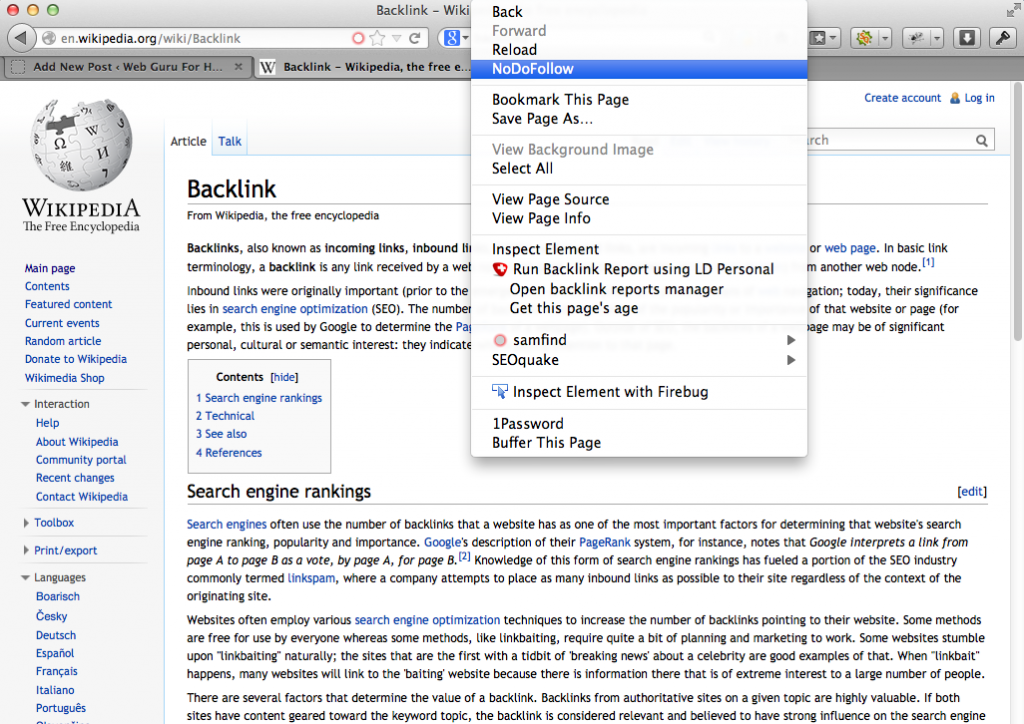Screen dimensions: 1024x724
Task: Choose Inspect Element menu item
Action: click(x=639, y=249)
